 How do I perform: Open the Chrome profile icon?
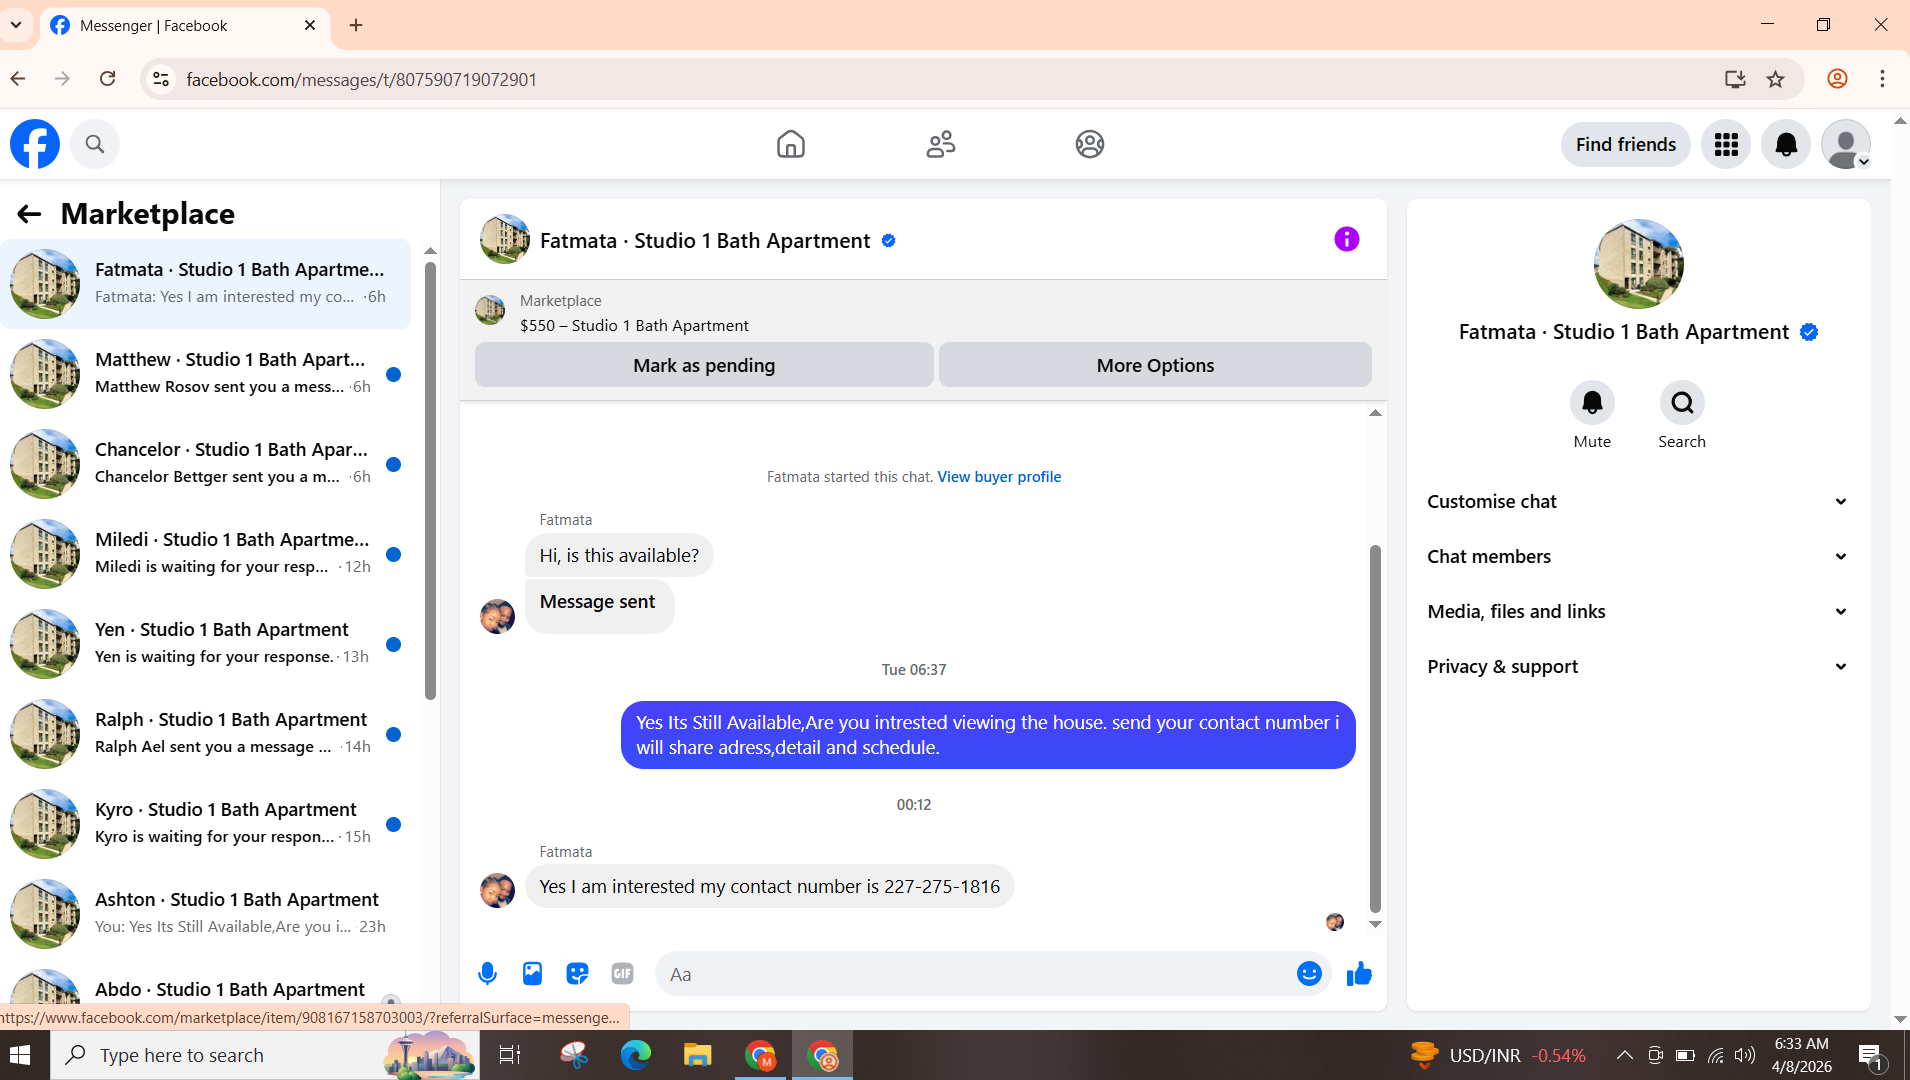coord(1837,79)
